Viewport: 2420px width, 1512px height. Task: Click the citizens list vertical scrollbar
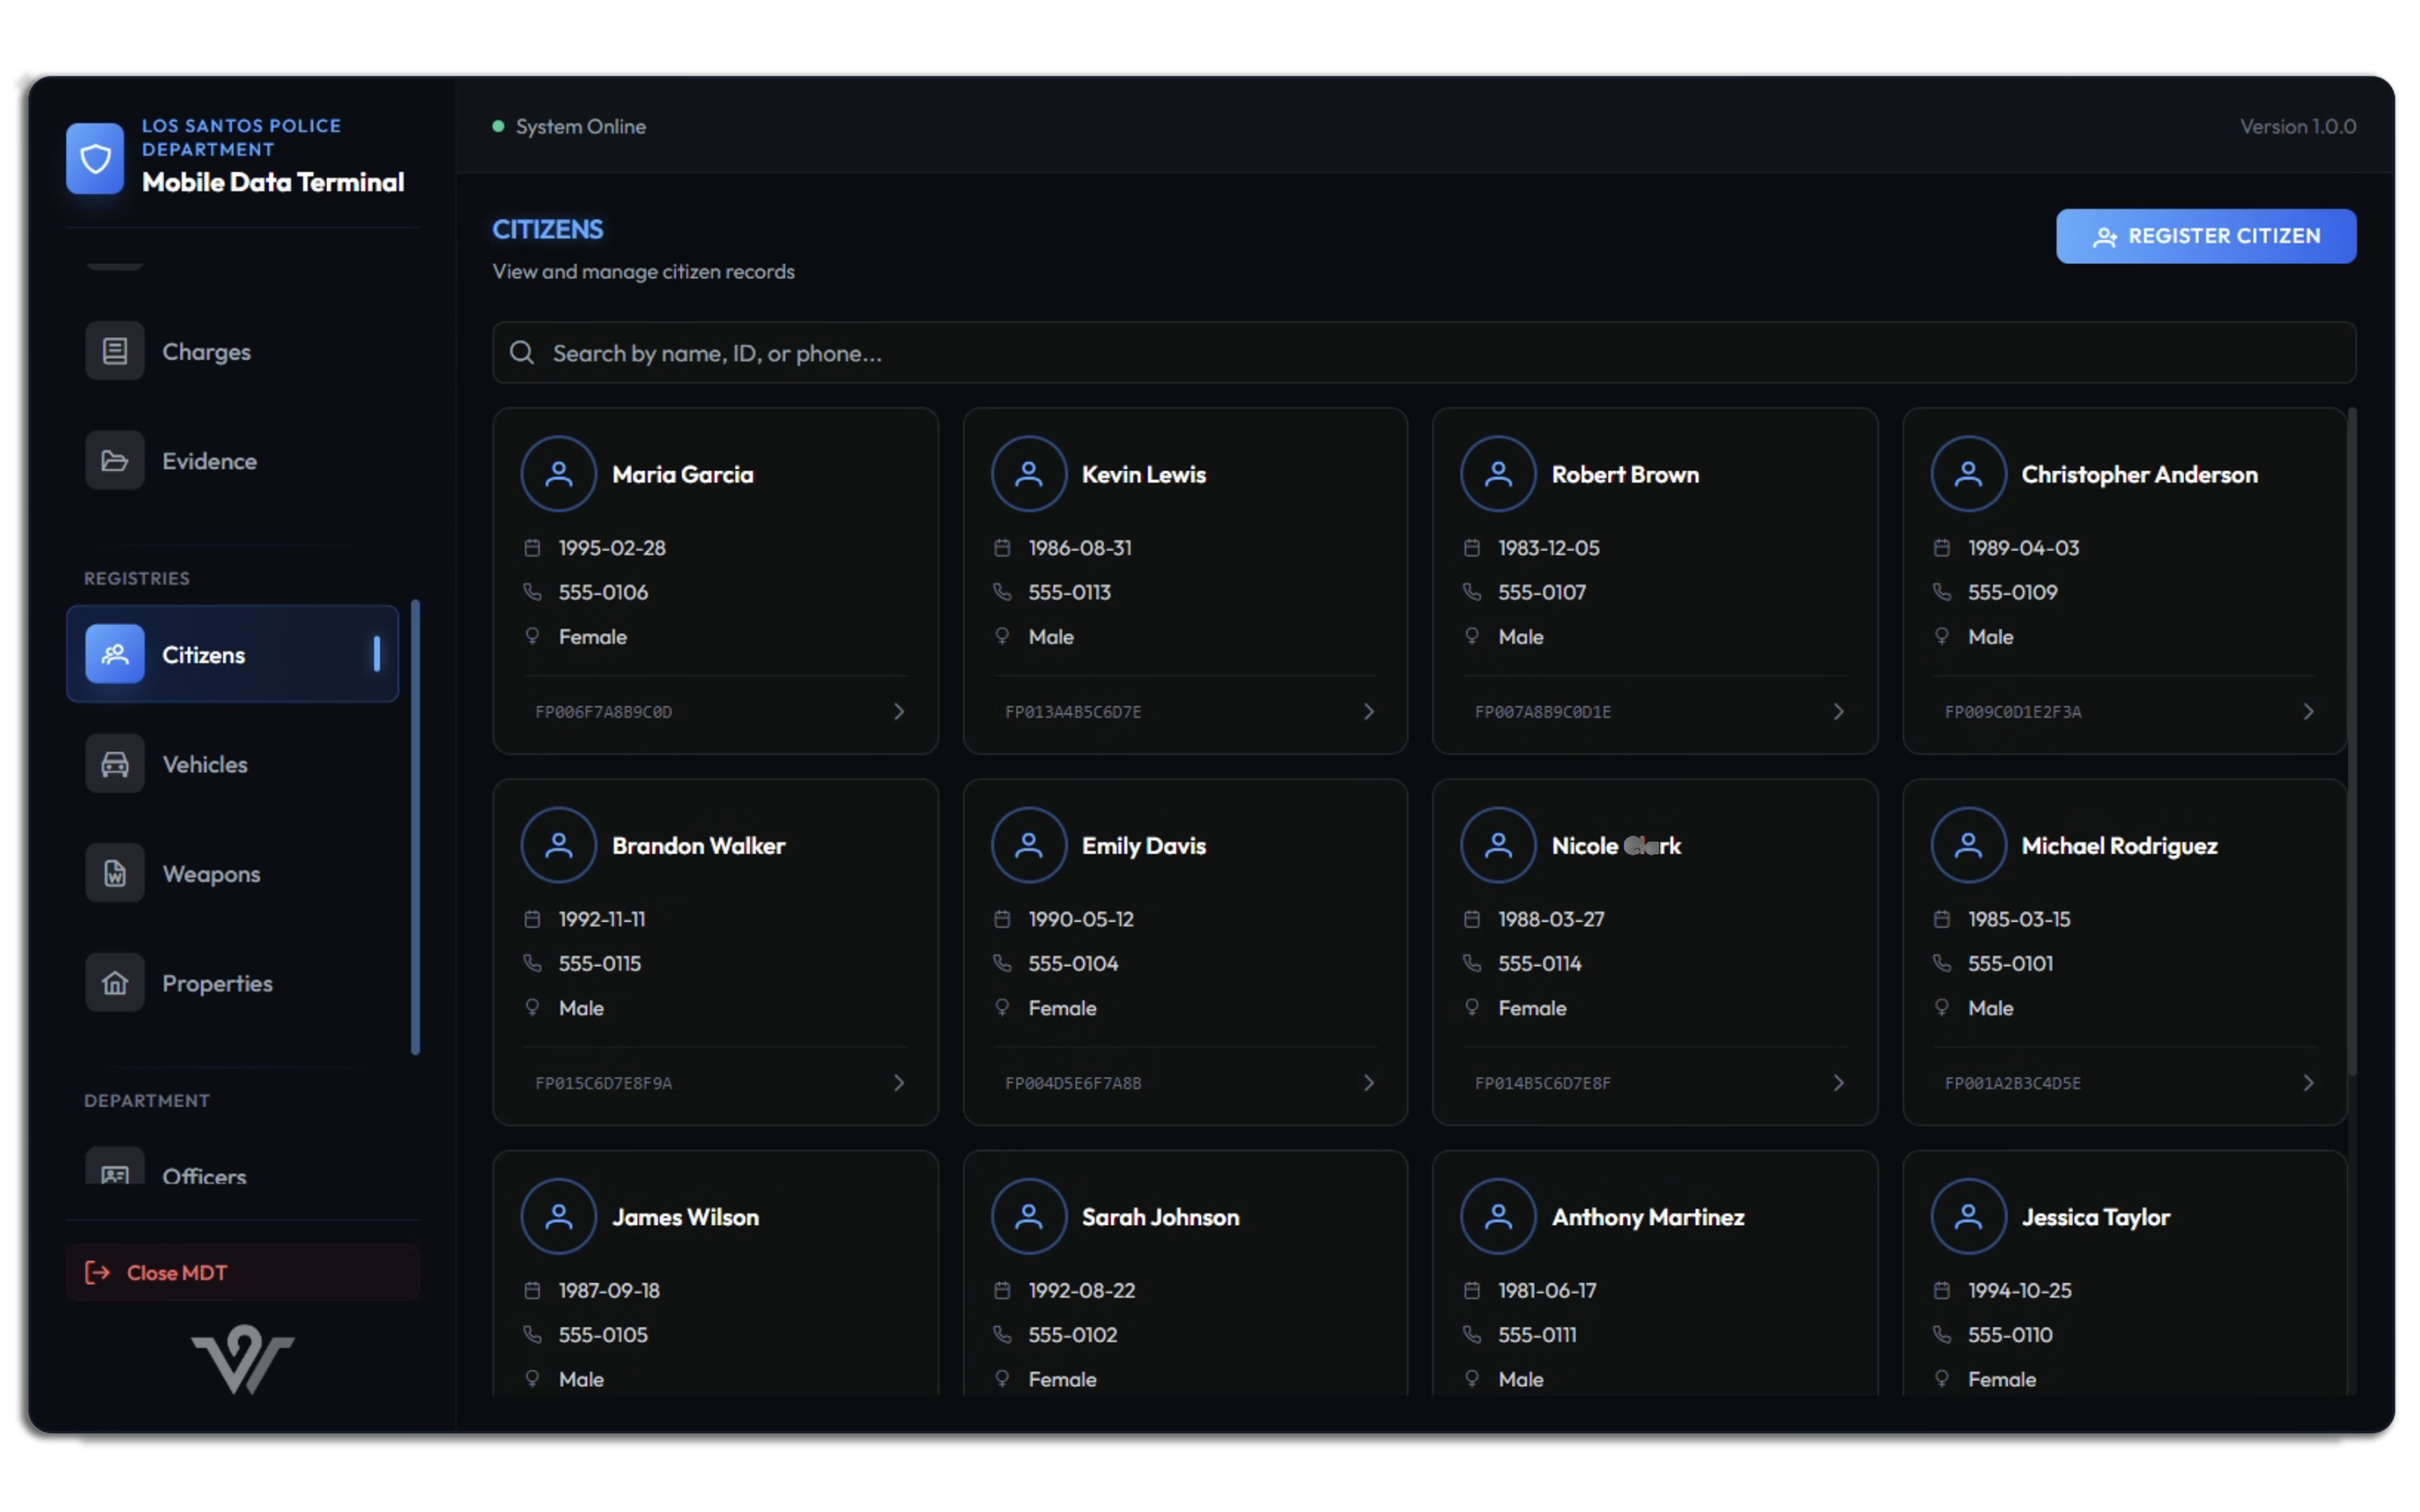click(2351, 740)
